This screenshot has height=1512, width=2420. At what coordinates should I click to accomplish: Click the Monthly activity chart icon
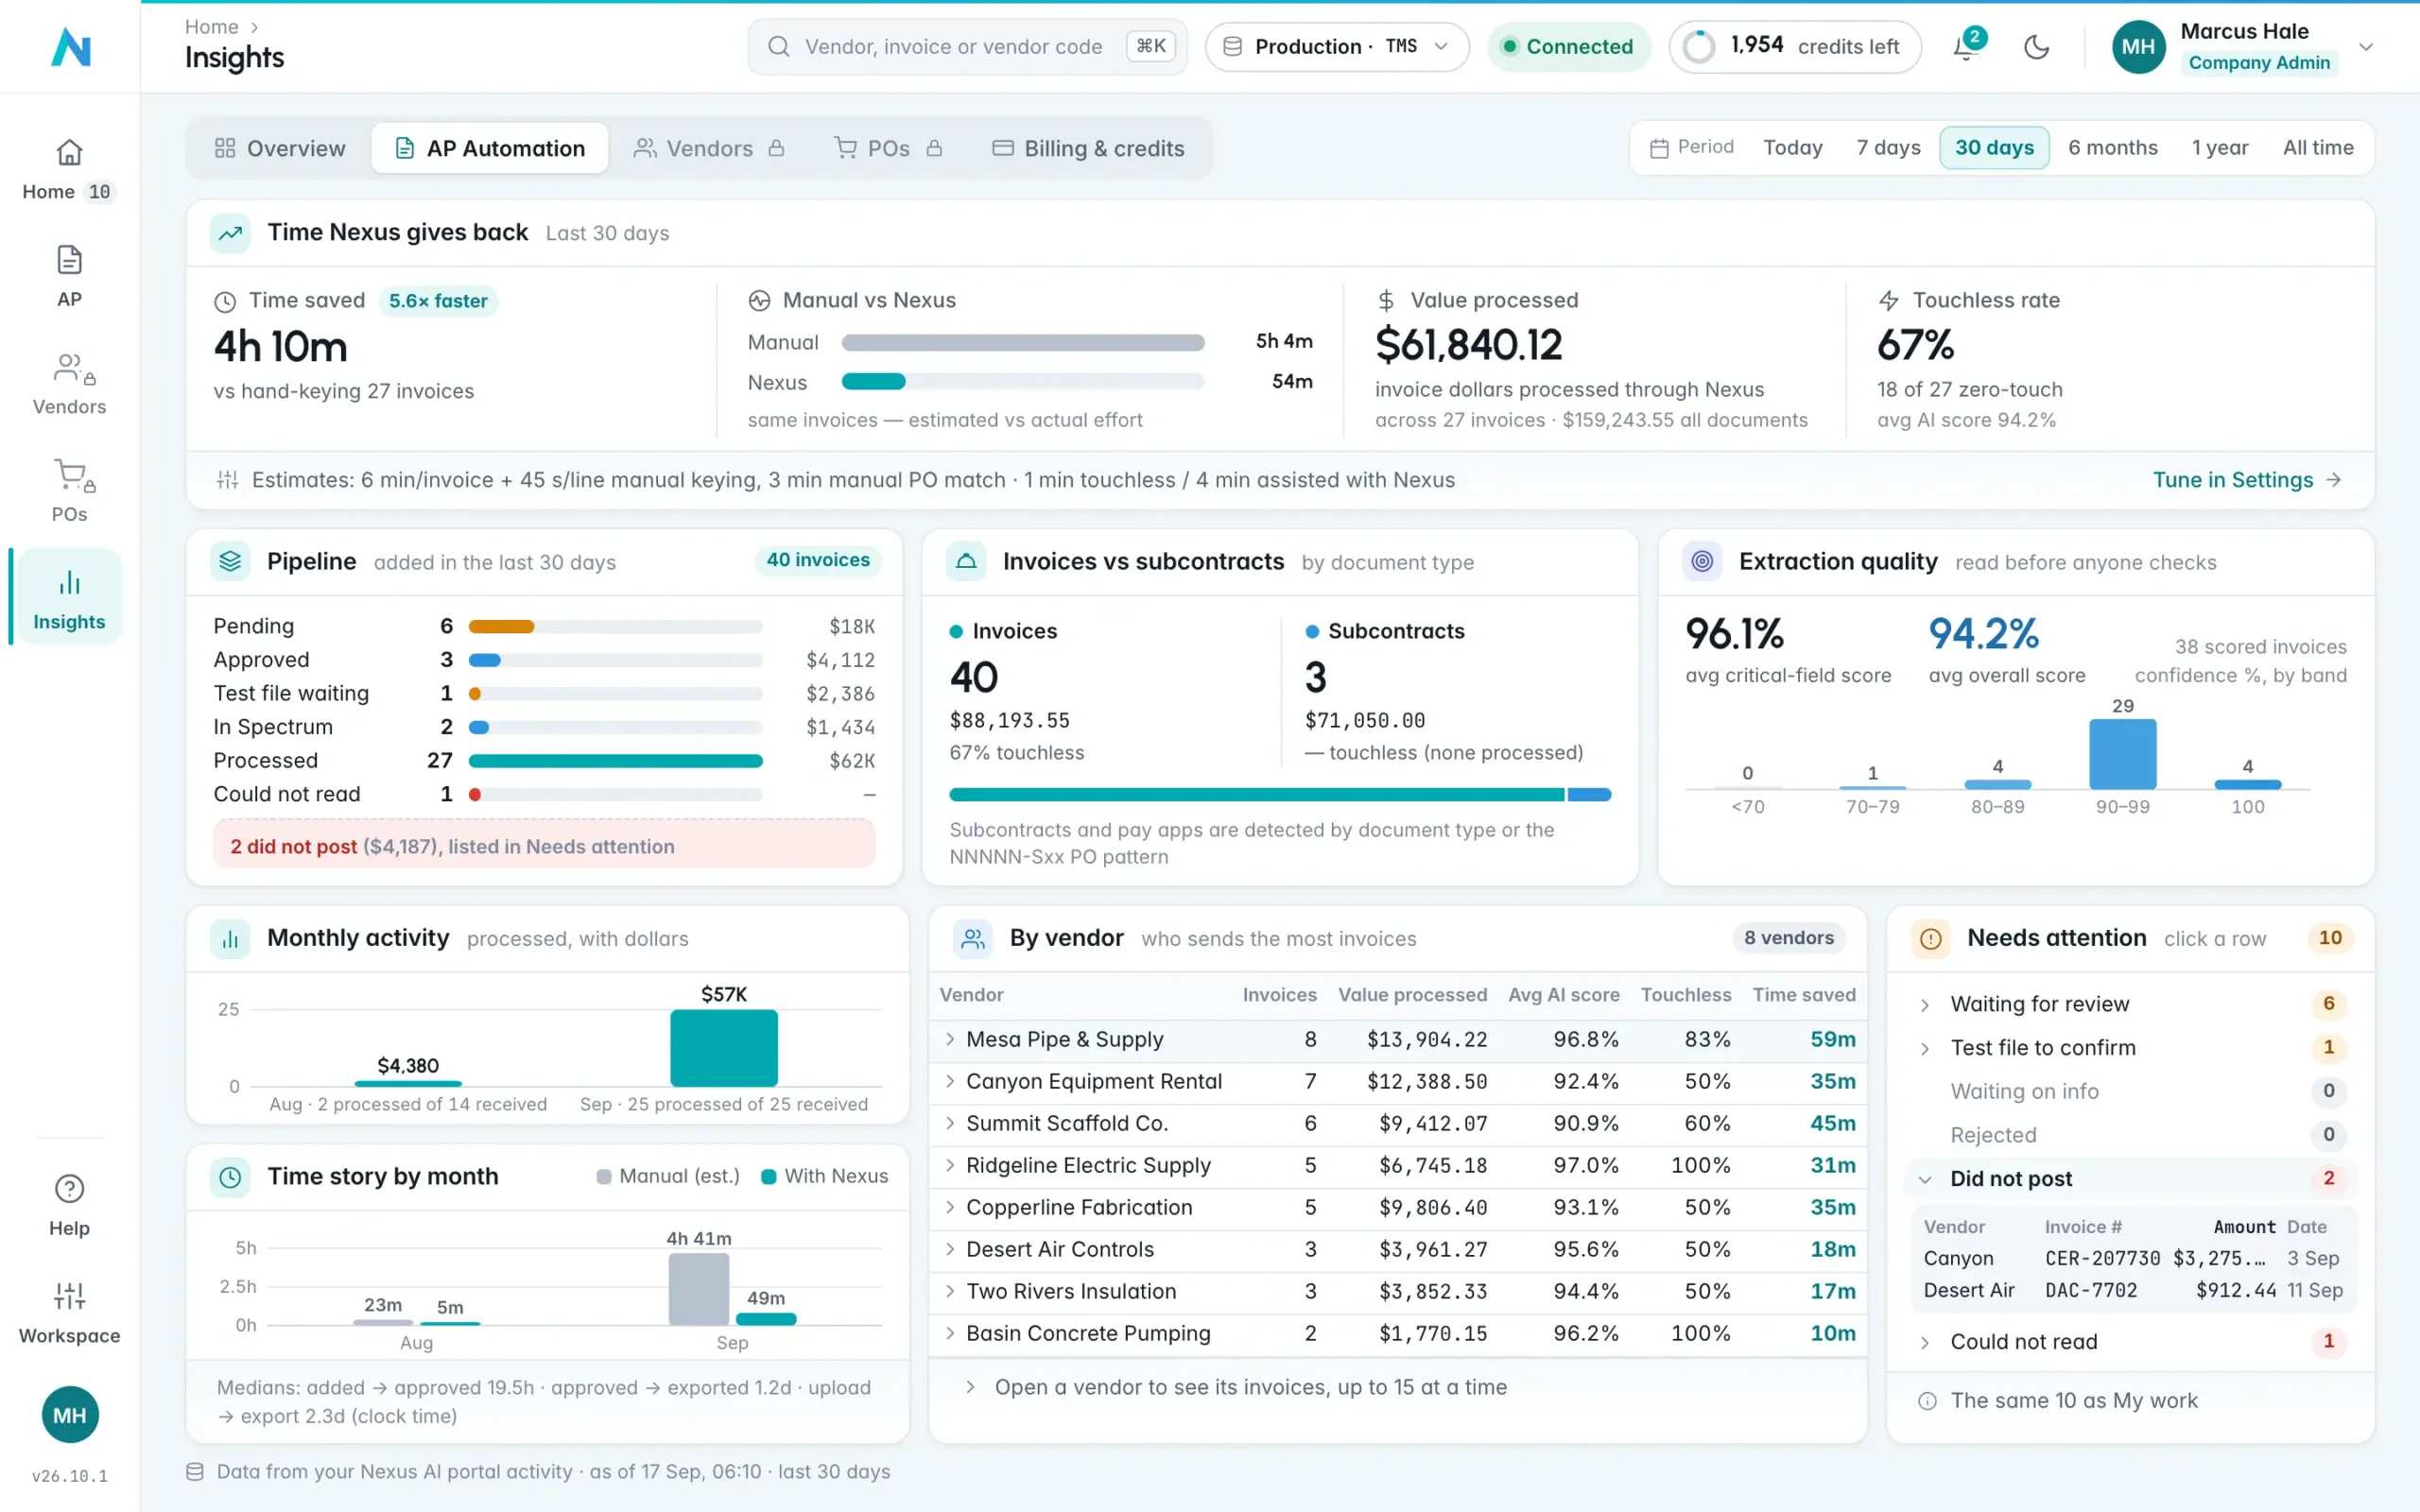pos(230,939)
